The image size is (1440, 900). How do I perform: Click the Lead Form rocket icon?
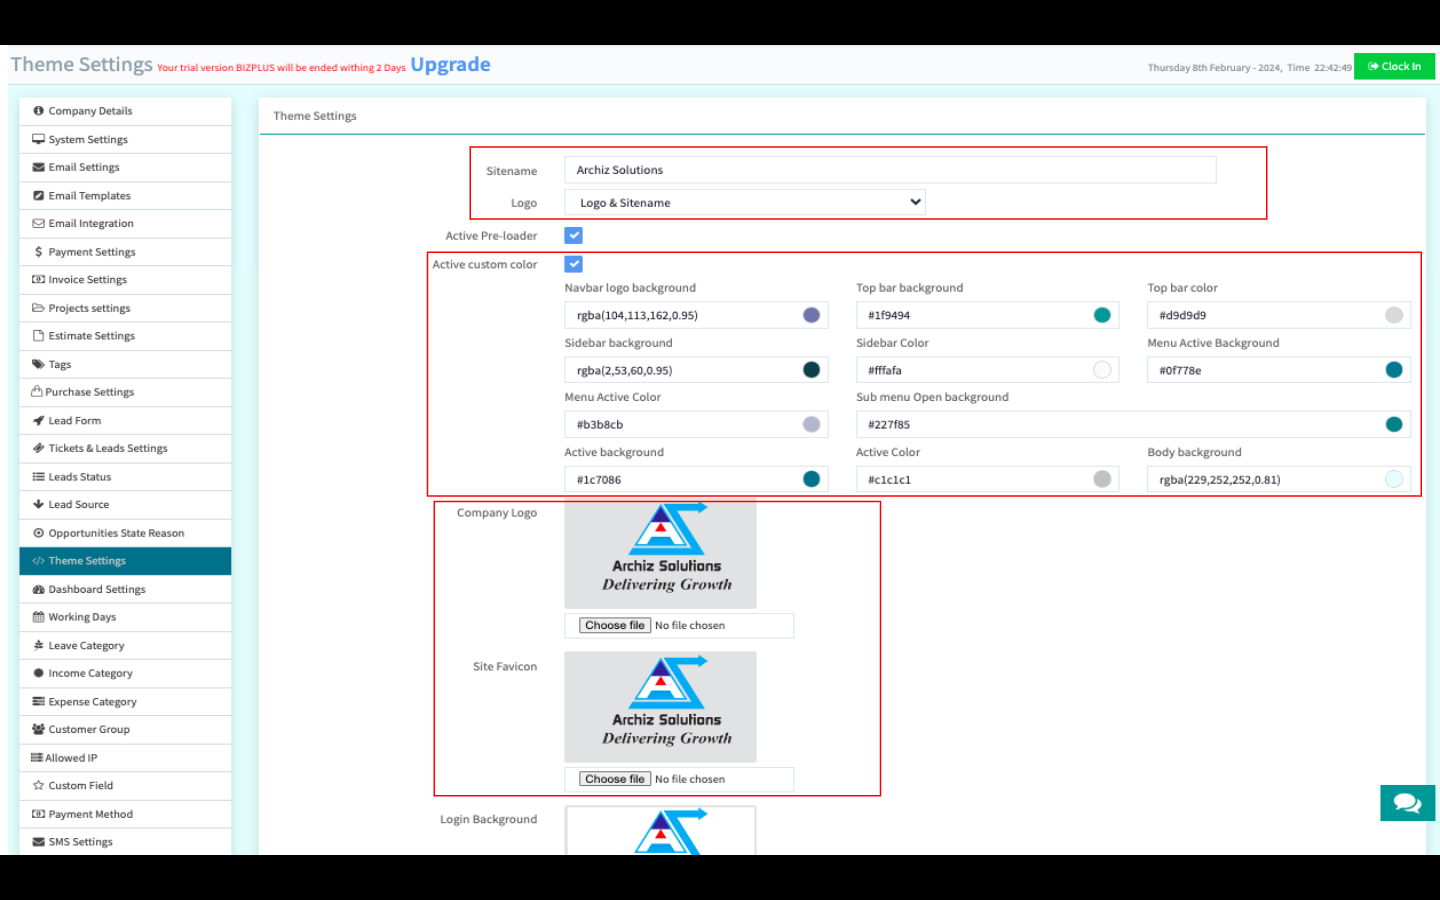(38, 421)
